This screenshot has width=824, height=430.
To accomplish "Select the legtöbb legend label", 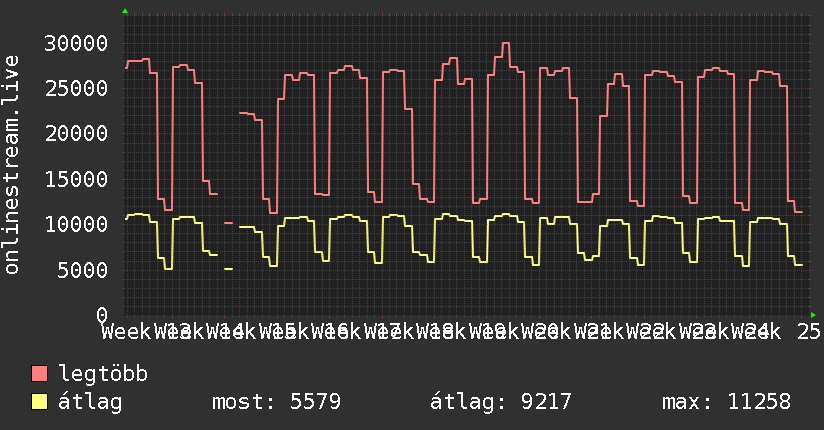I will [x=103, y=373].
